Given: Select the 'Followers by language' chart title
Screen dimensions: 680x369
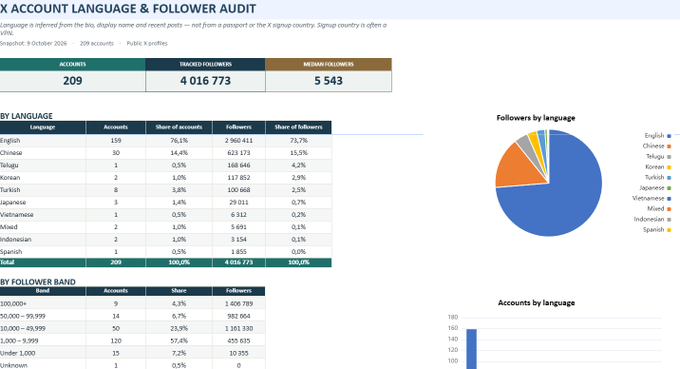Looking at the screenshot, I should click(x=536, y=118).
